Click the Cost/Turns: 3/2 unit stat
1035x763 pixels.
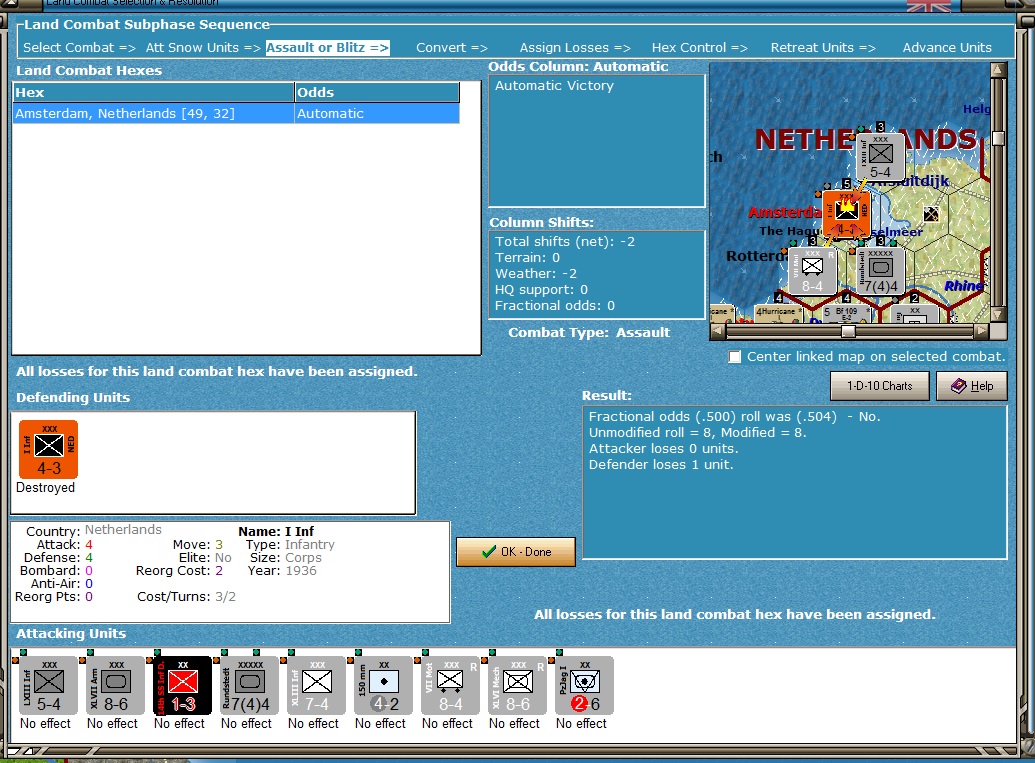pyautogui.click(x=186, y=597)
